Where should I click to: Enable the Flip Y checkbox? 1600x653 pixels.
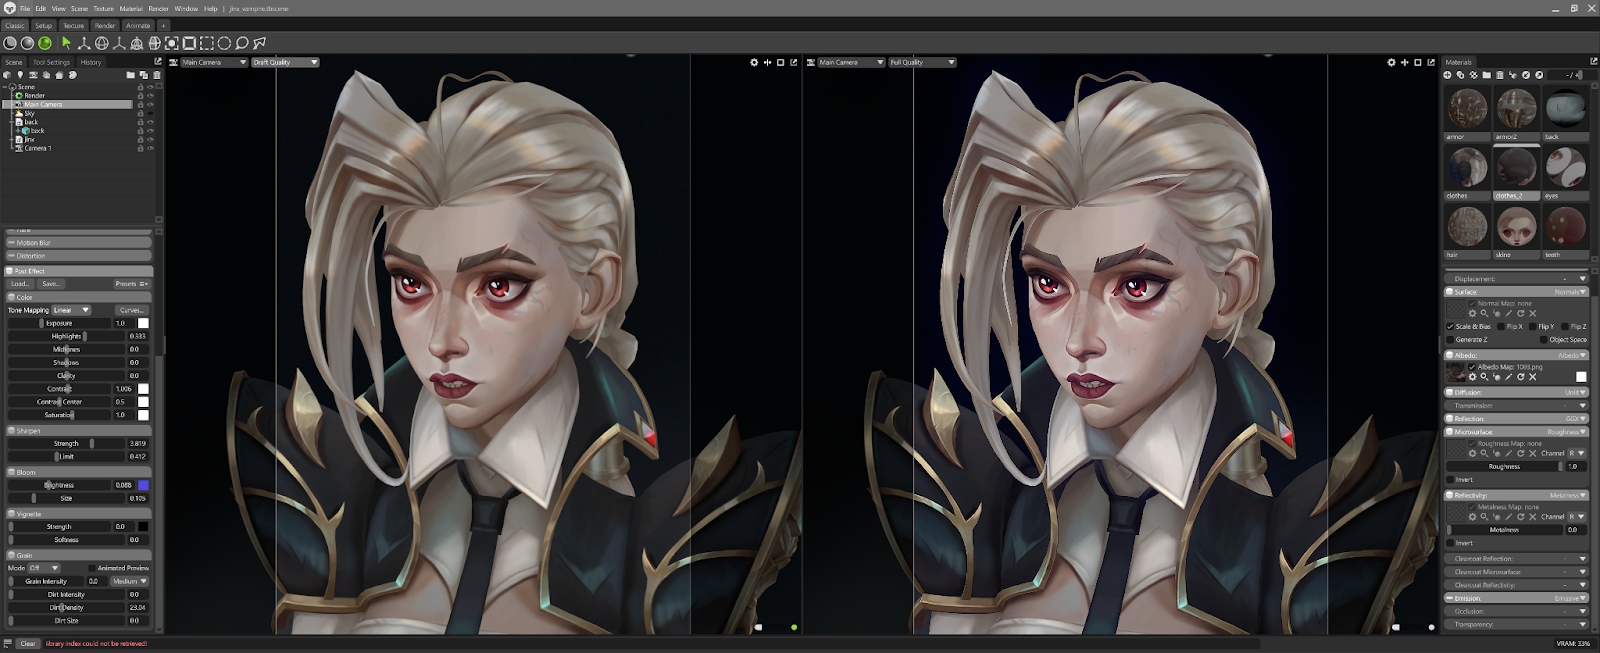[x=1532, y=326]
